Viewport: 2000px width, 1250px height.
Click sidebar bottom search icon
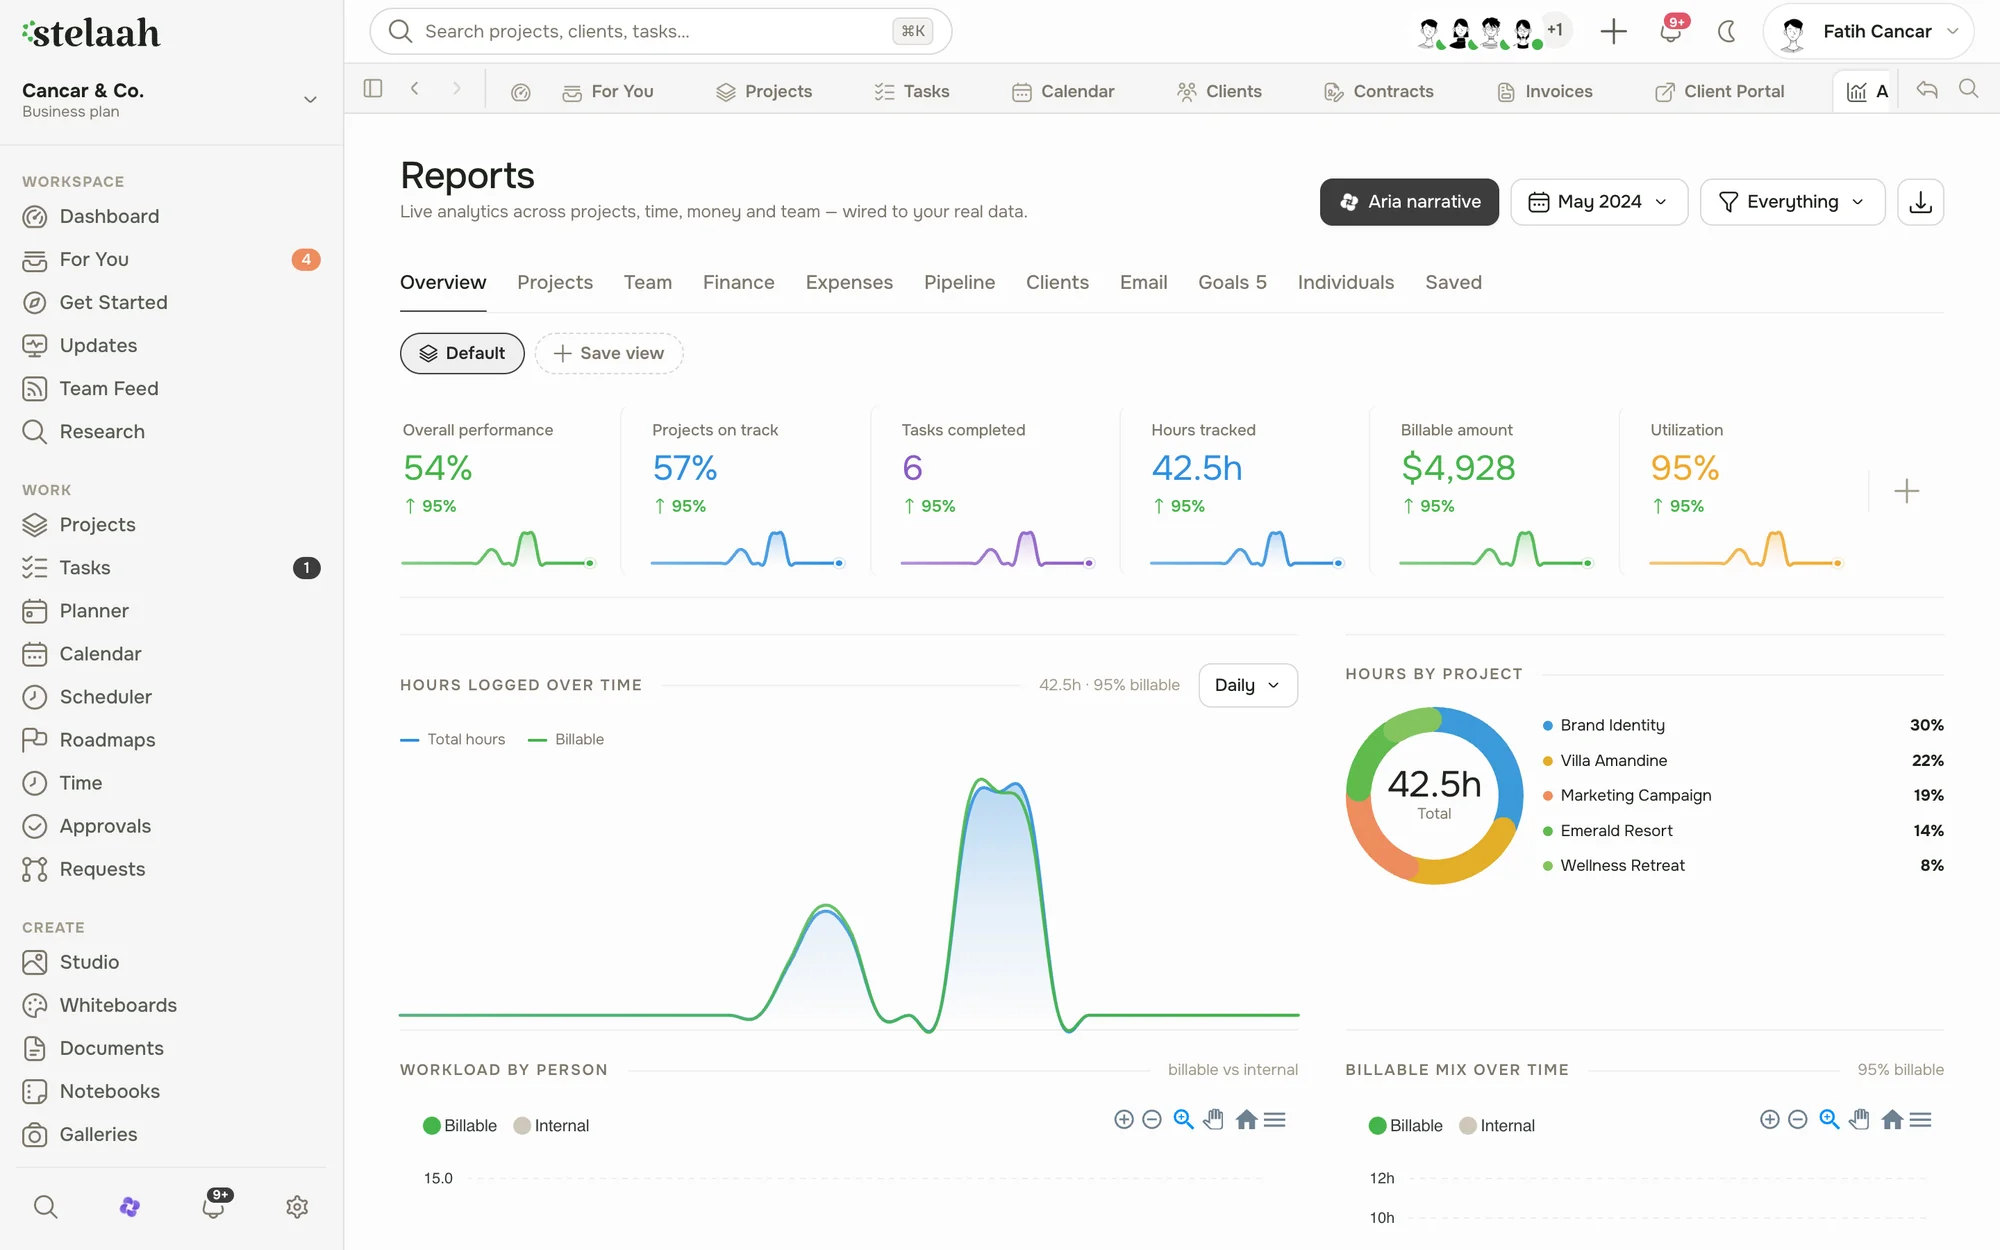point(45,1207)
